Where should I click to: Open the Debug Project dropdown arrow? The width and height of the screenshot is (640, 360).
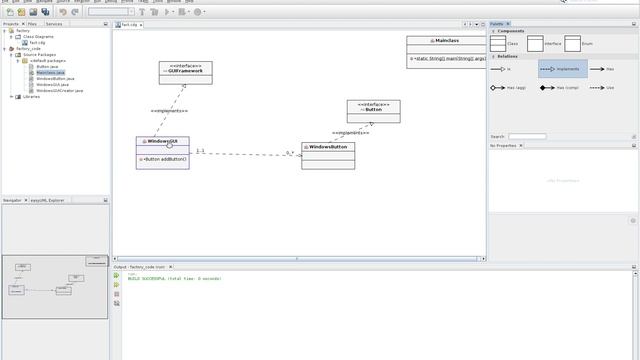[x=189, y=12]
